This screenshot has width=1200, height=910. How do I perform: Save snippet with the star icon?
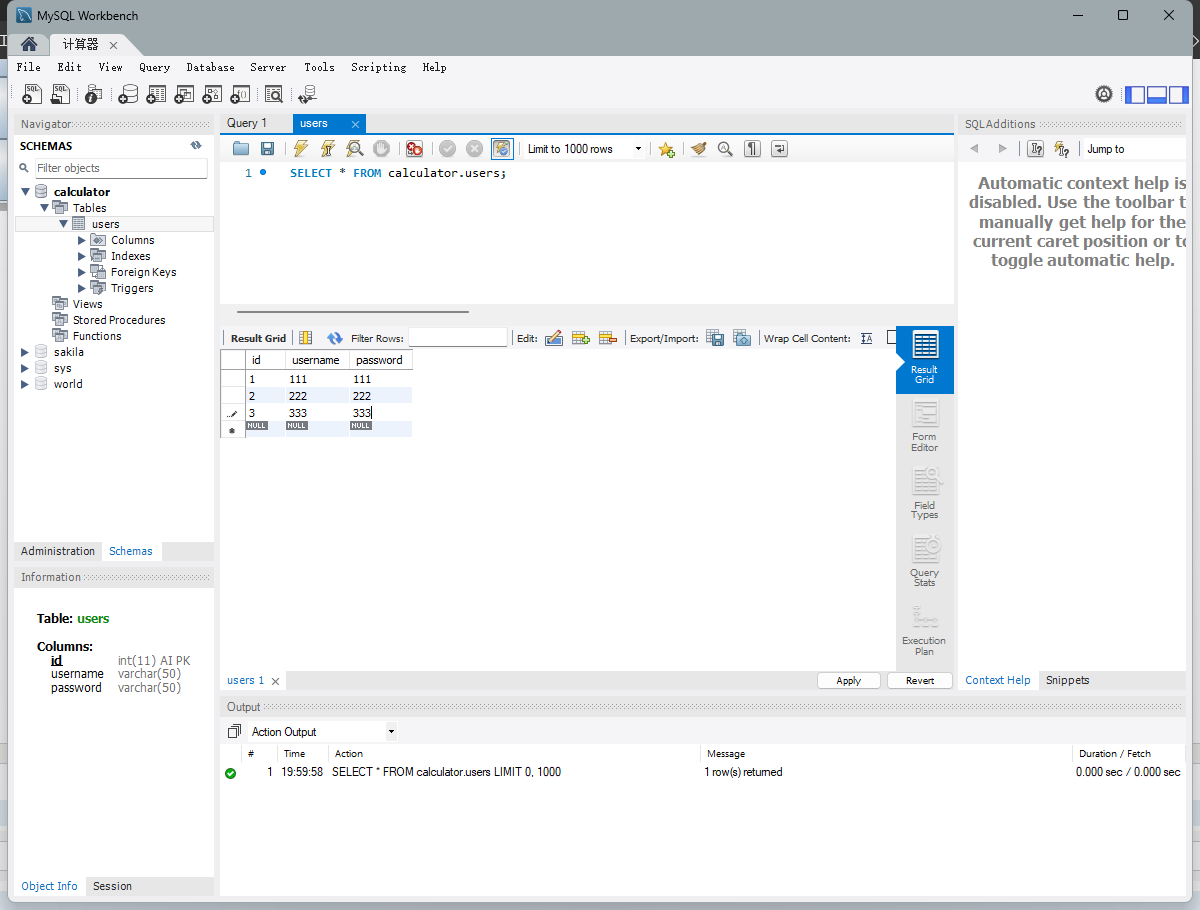tap(666, 149)
